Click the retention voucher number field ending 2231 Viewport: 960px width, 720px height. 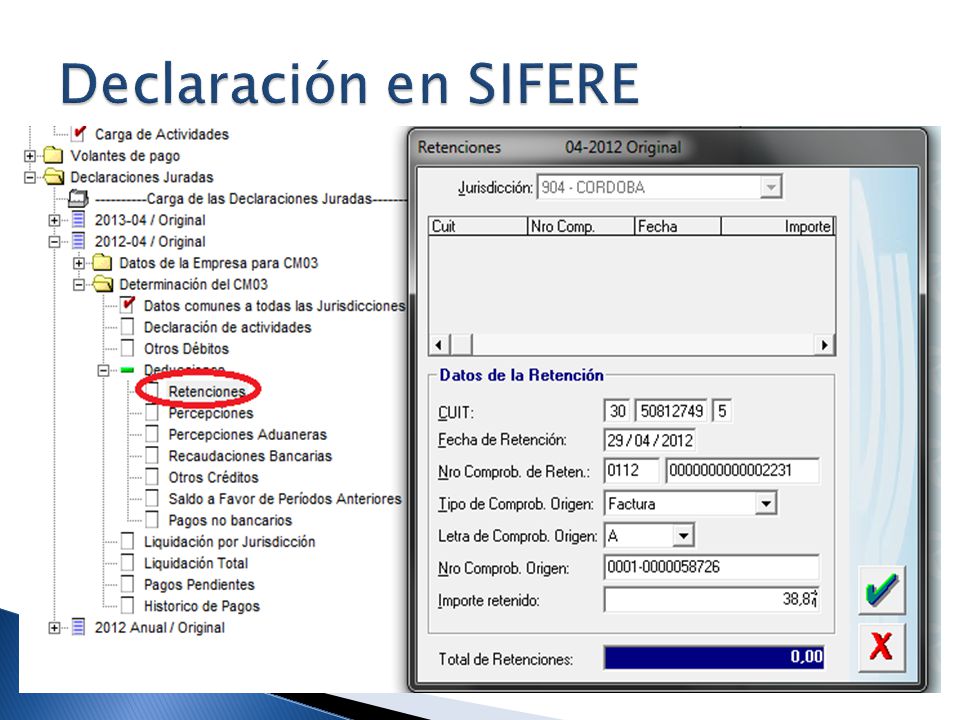(742, 471)
